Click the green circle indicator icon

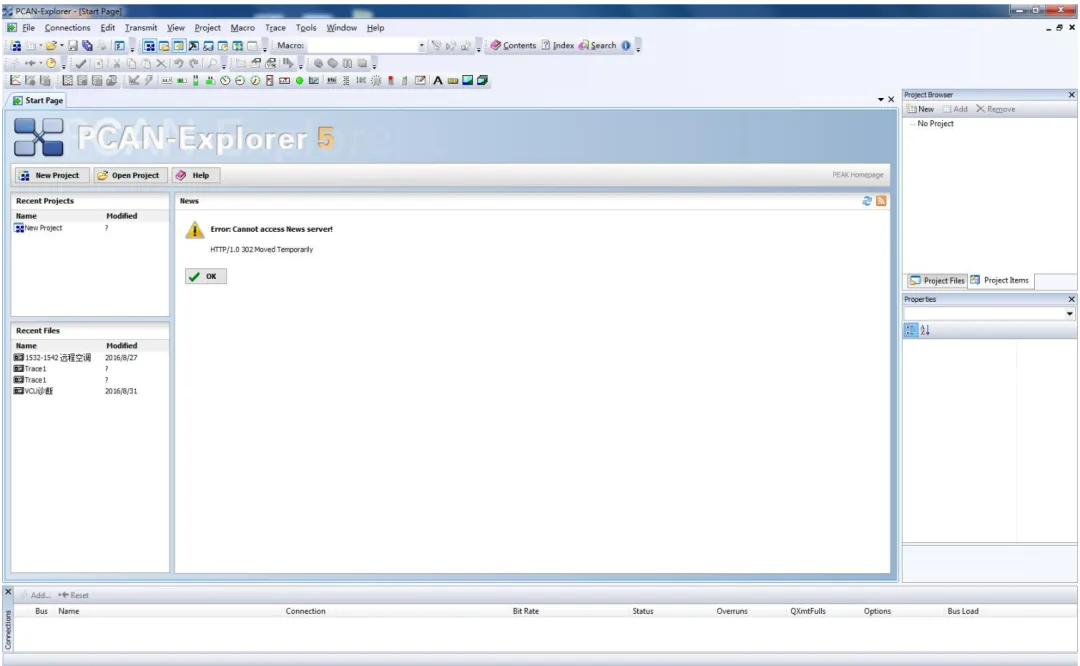[x=300, y=81]
